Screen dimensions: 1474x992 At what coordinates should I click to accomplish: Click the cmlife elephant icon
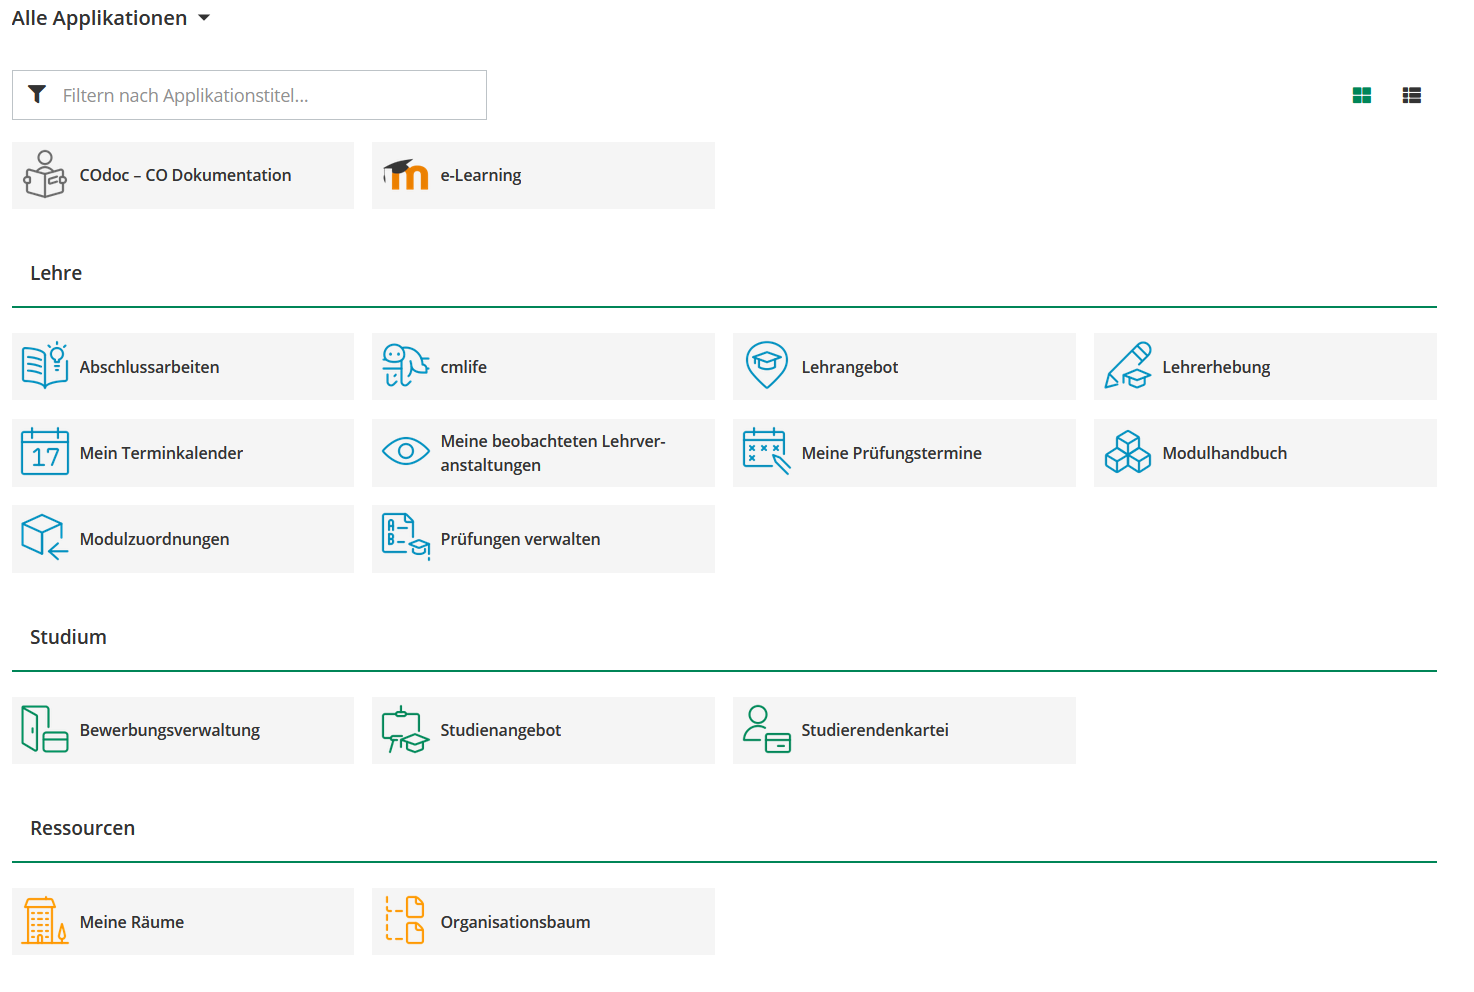pos(406,366)
